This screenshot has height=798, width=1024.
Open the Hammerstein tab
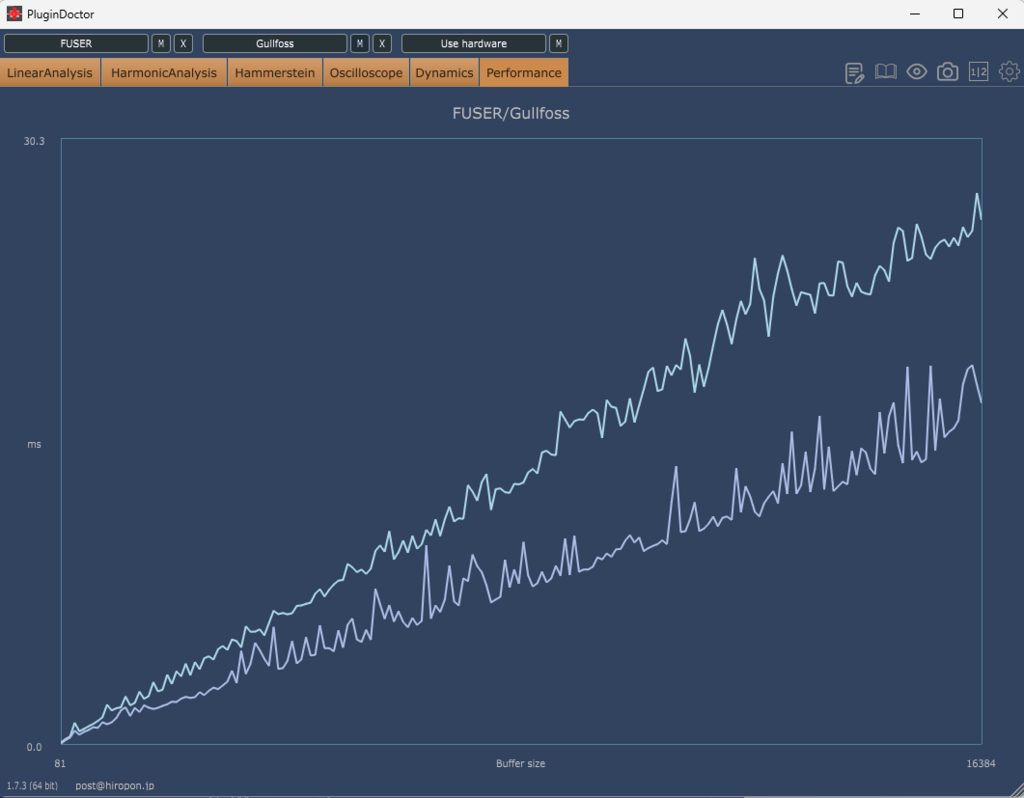click(275, 72)
